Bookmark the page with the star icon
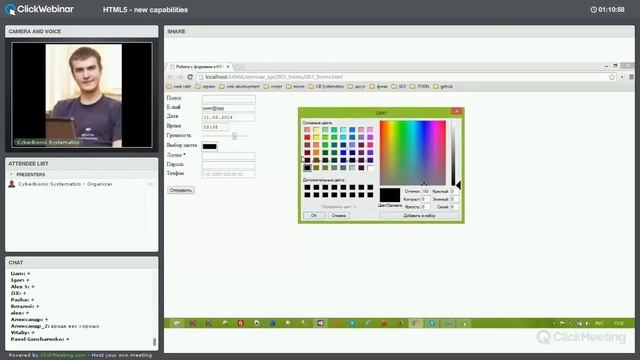 point(612,77)
